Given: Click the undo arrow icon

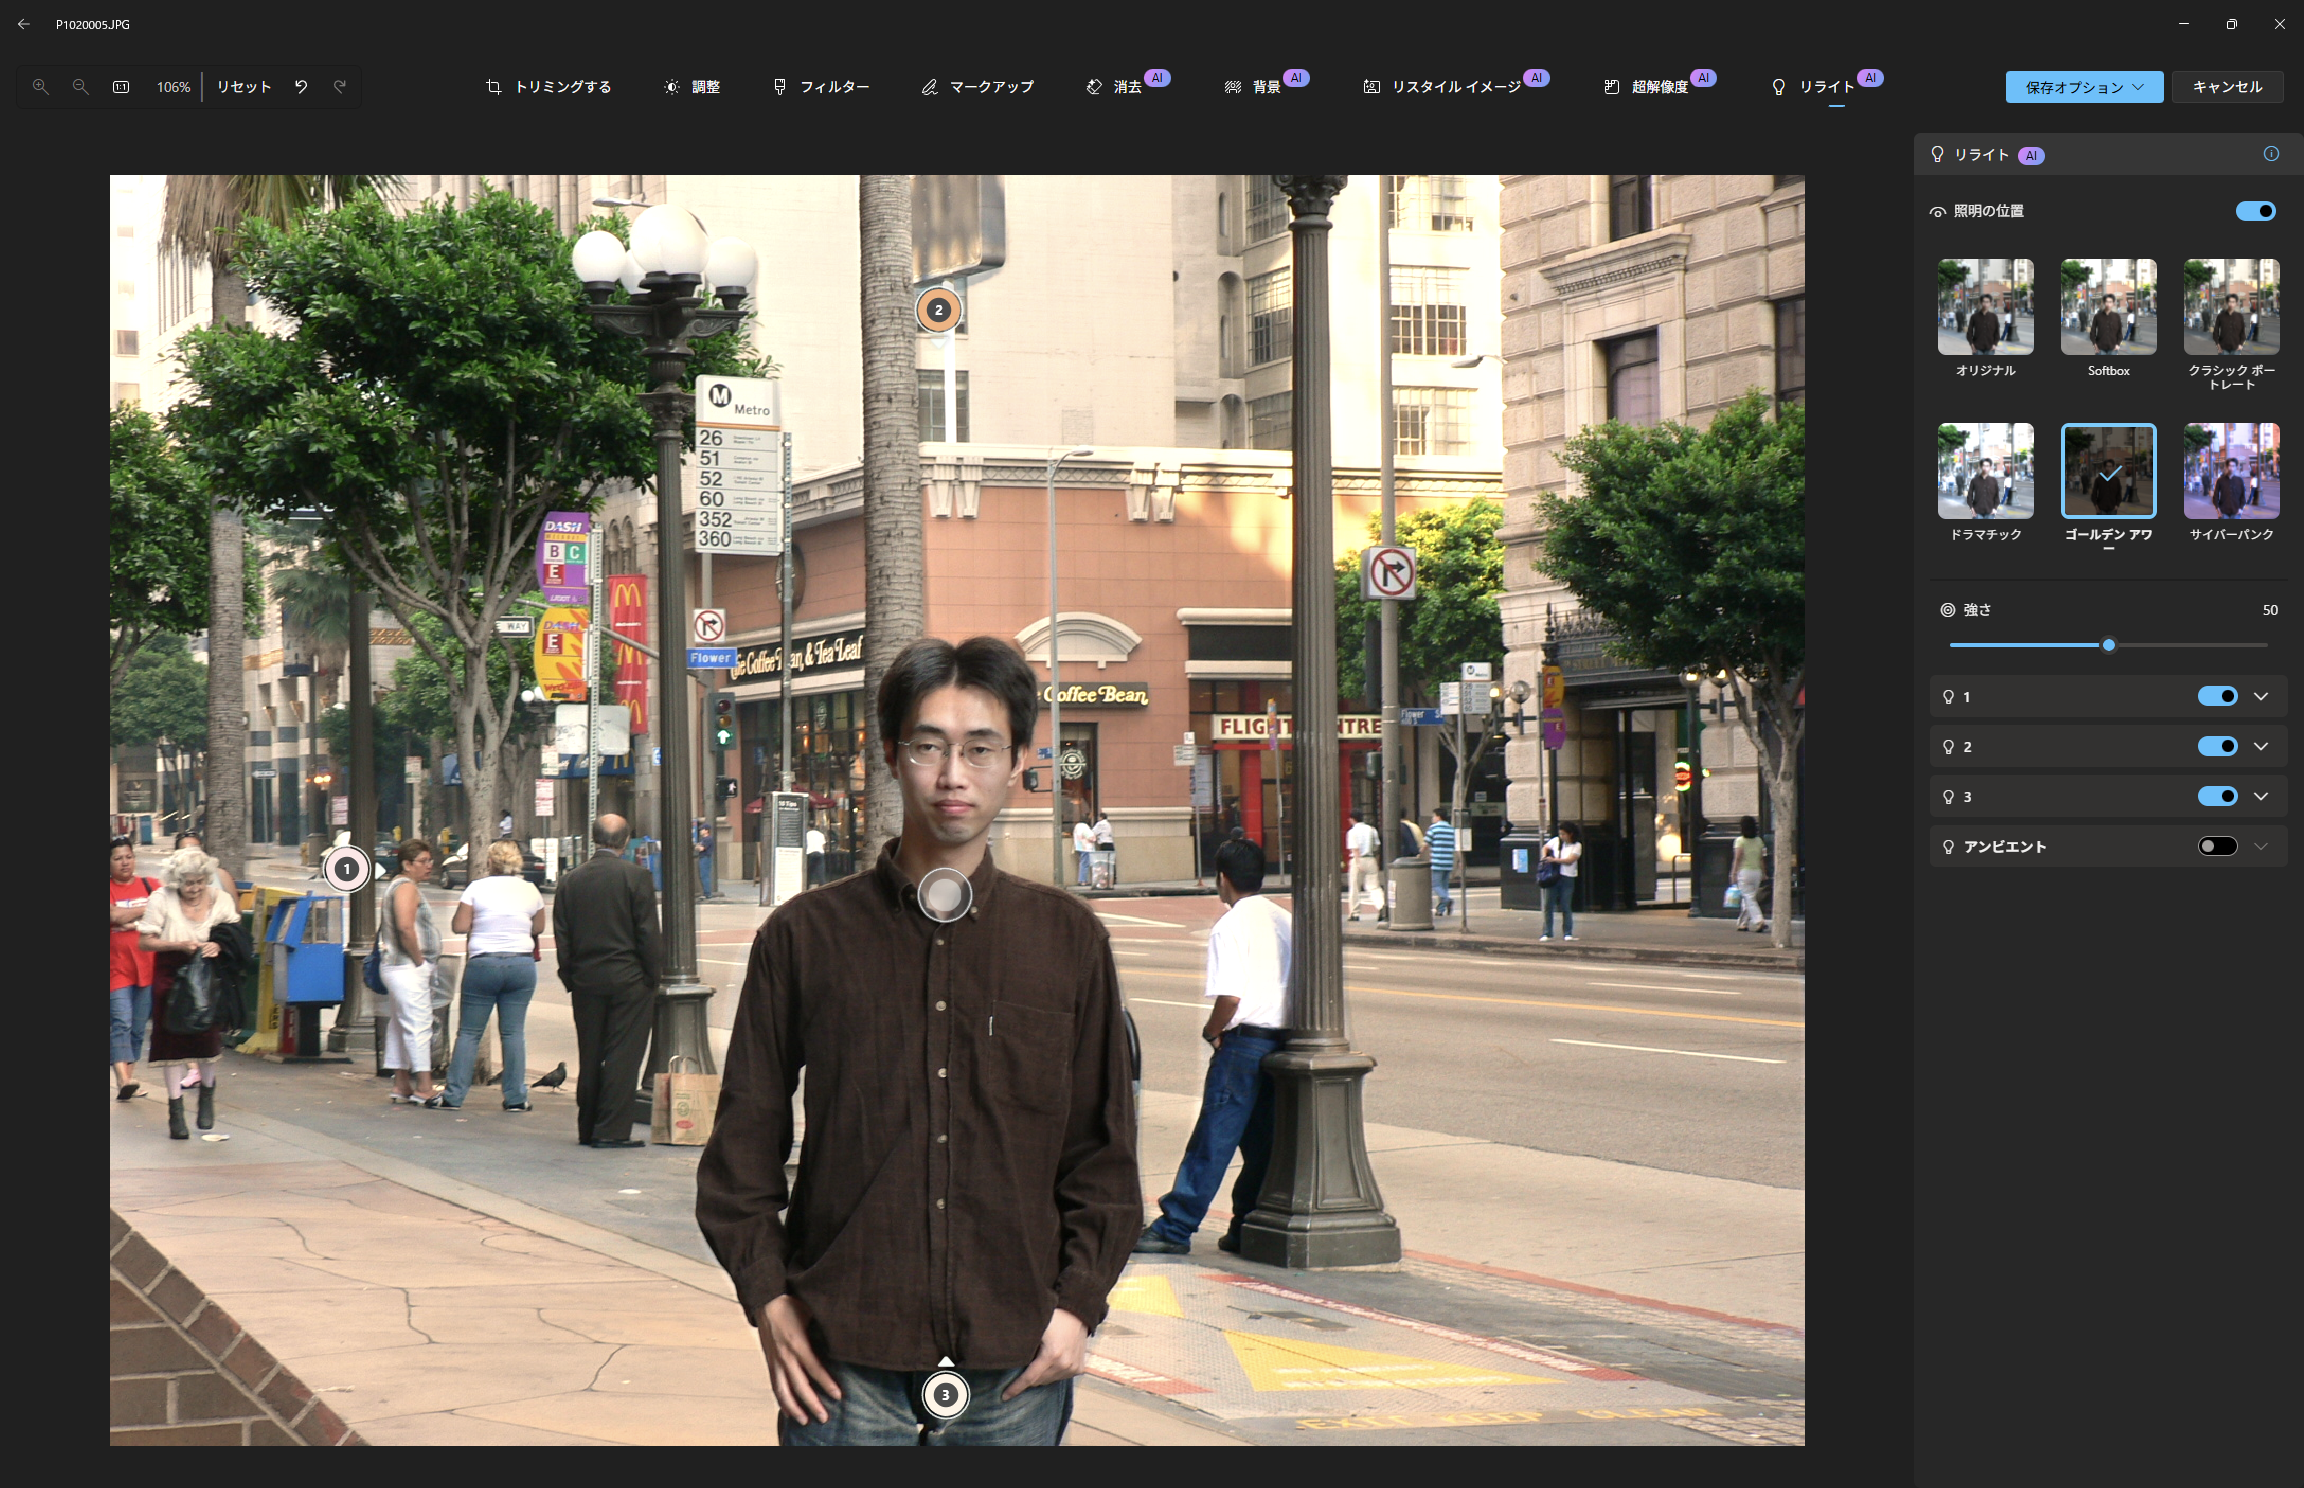Looking at the screenshot, I should tap(301, 87).
